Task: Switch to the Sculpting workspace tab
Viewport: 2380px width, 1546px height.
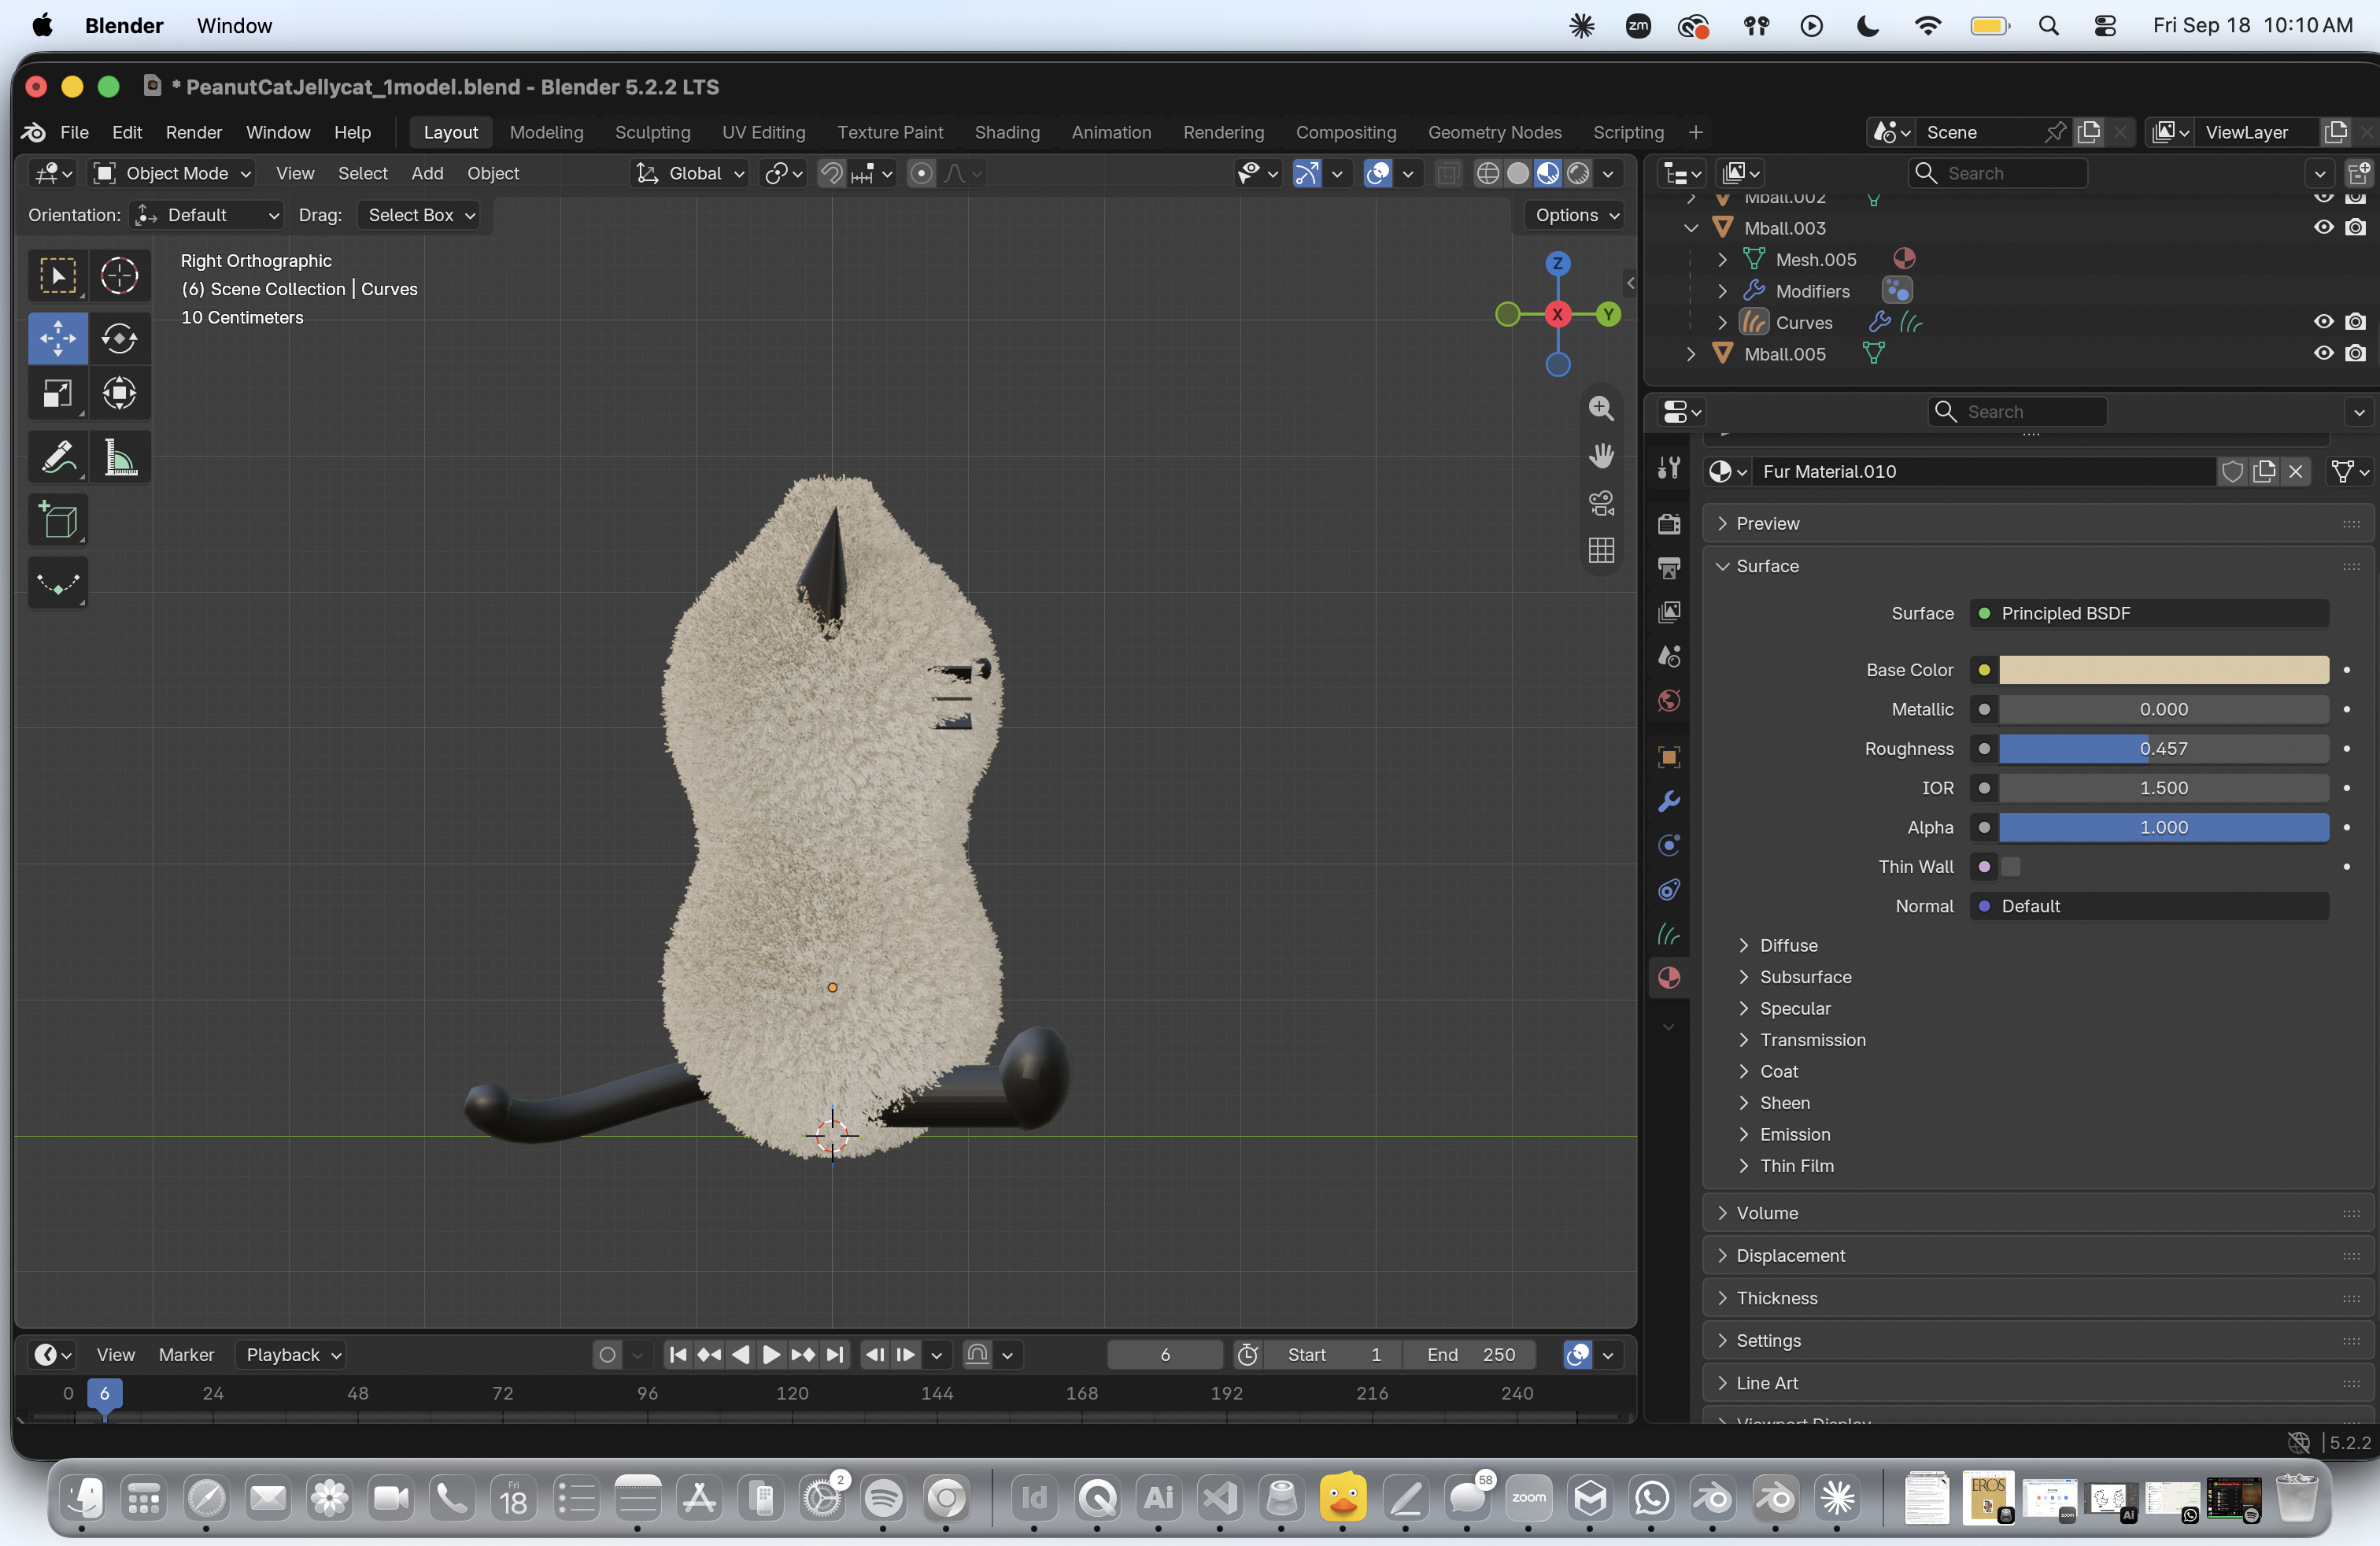Action: (652, 132)
